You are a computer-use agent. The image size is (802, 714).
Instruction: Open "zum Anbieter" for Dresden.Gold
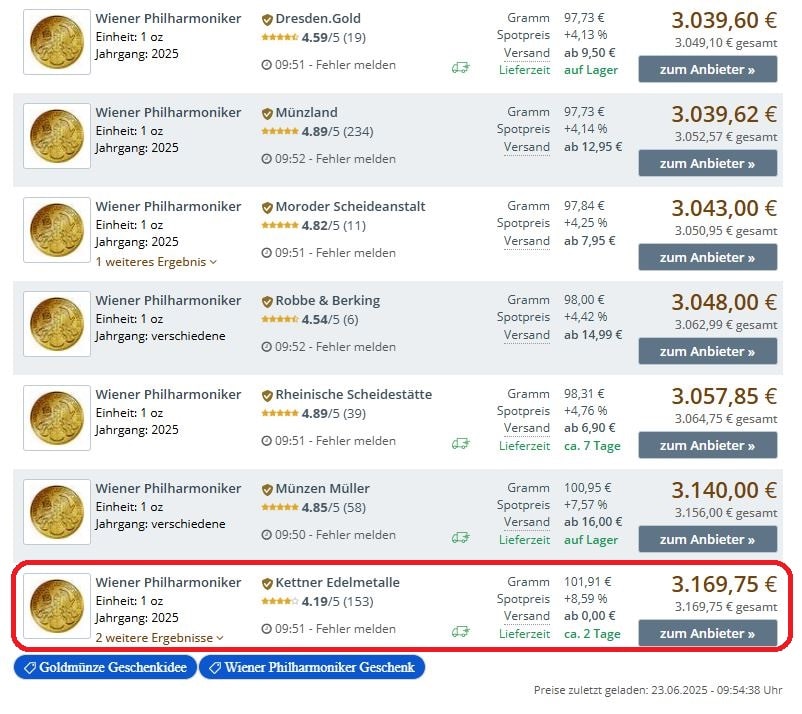point(707,69)
